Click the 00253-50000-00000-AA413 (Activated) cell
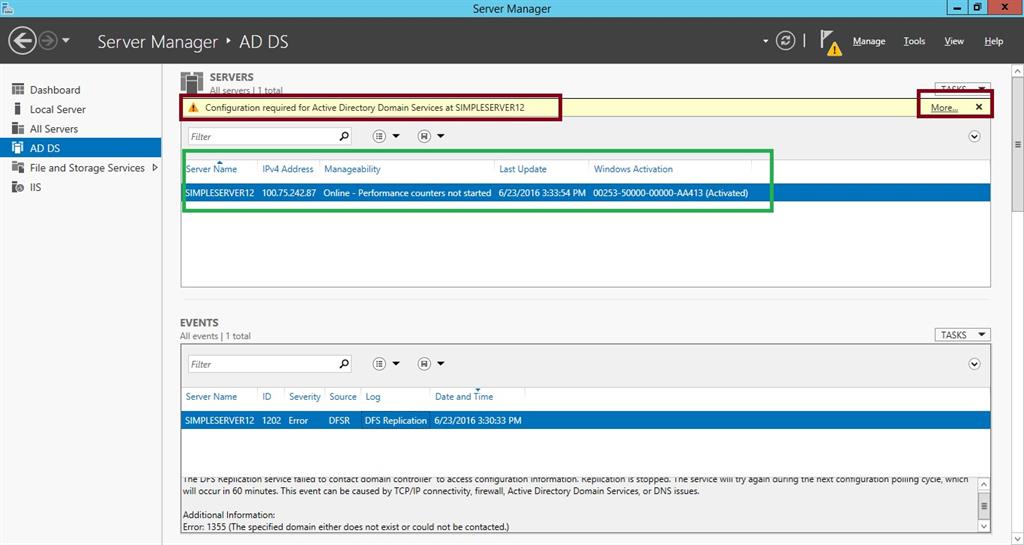Screen dimensions: 1024x545 point(671,193)
